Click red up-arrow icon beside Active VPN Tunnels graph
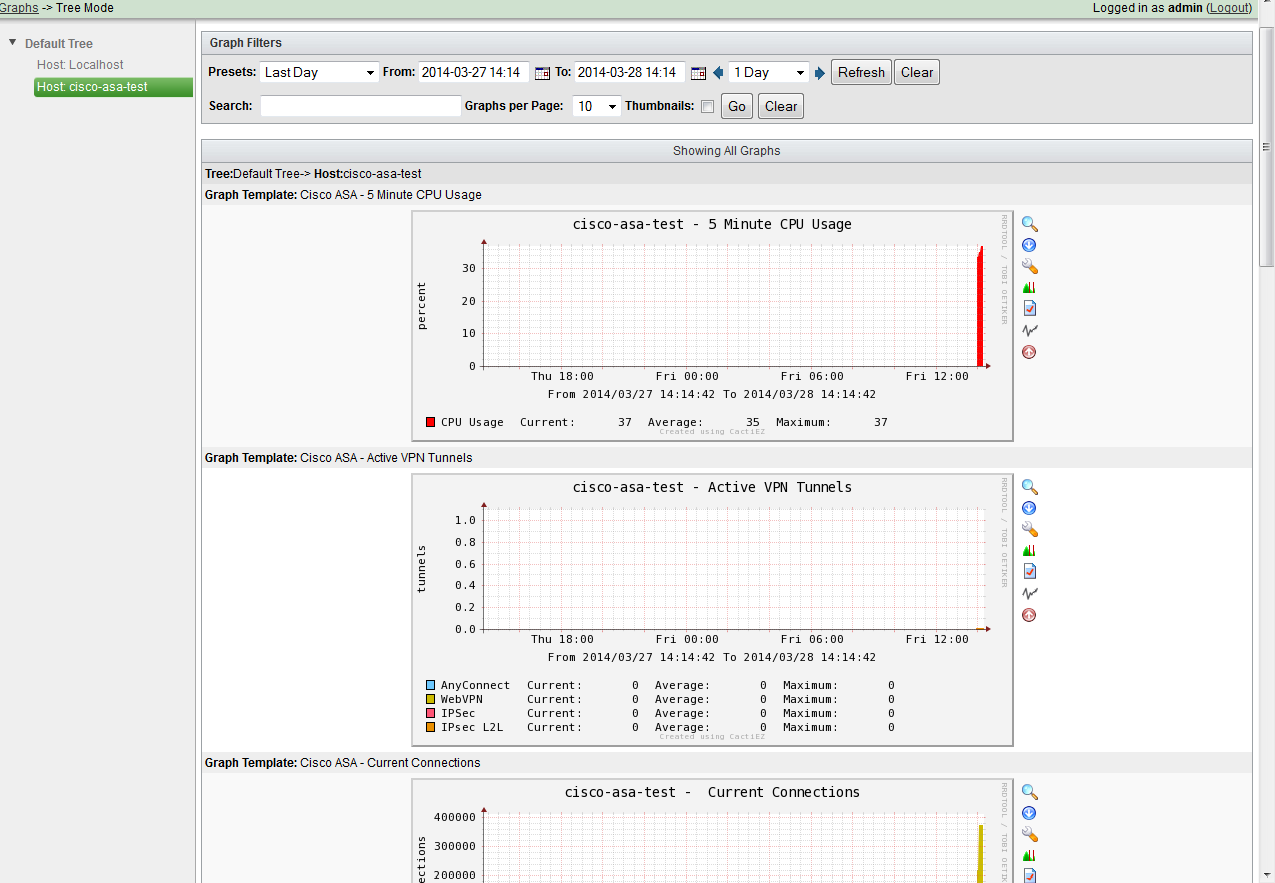This screenshot has height=883, width=1275. click(x=1029, y=615)
